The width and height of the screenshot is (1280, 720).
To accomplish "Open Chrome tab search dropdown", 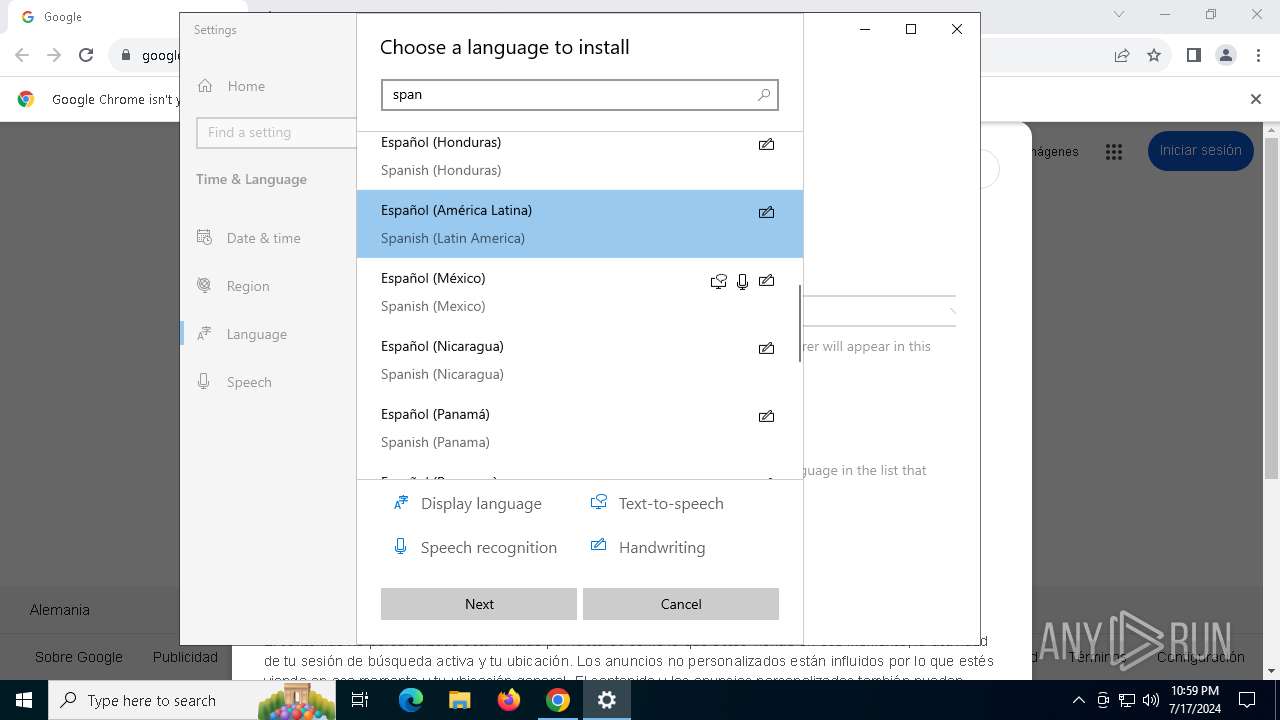I will click(x=1120, y=14).
